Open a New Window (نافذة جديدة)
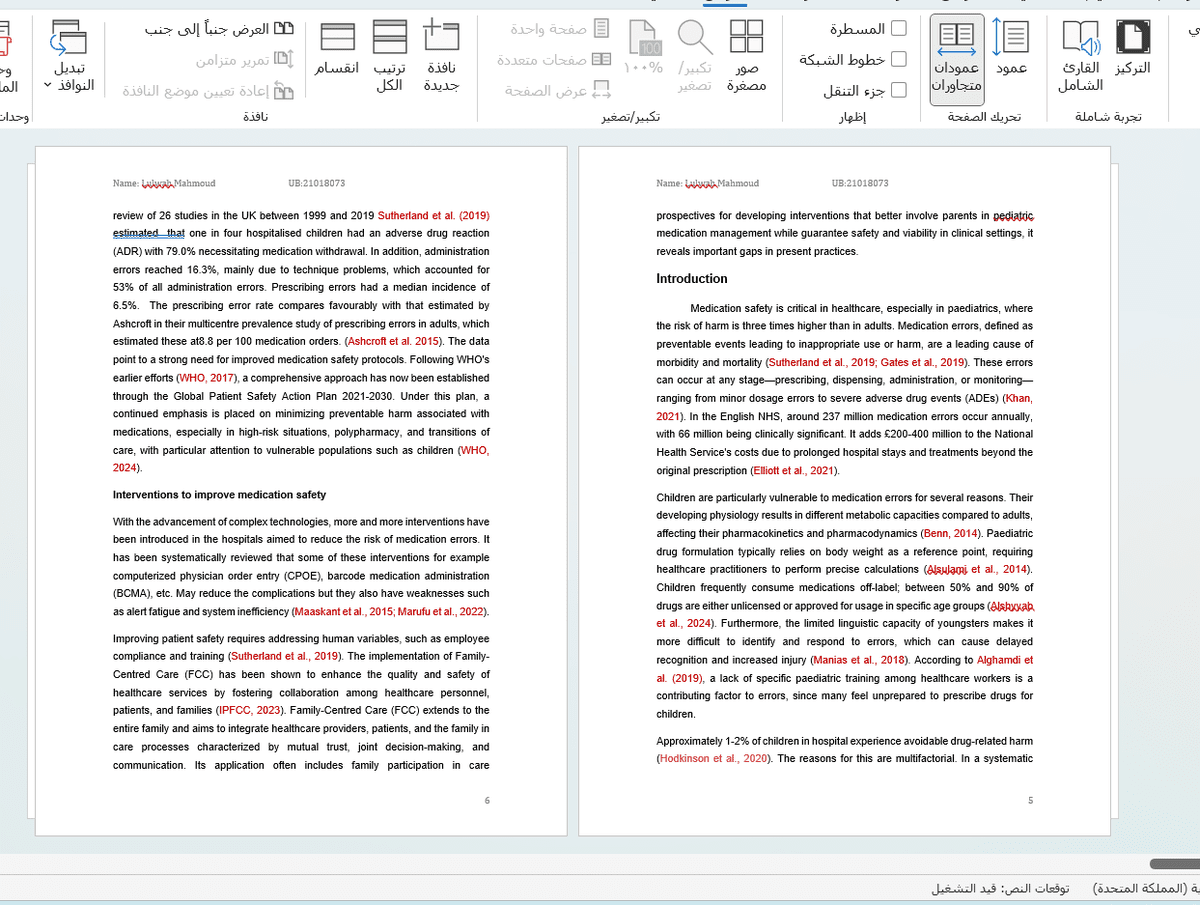 [441, 57]
